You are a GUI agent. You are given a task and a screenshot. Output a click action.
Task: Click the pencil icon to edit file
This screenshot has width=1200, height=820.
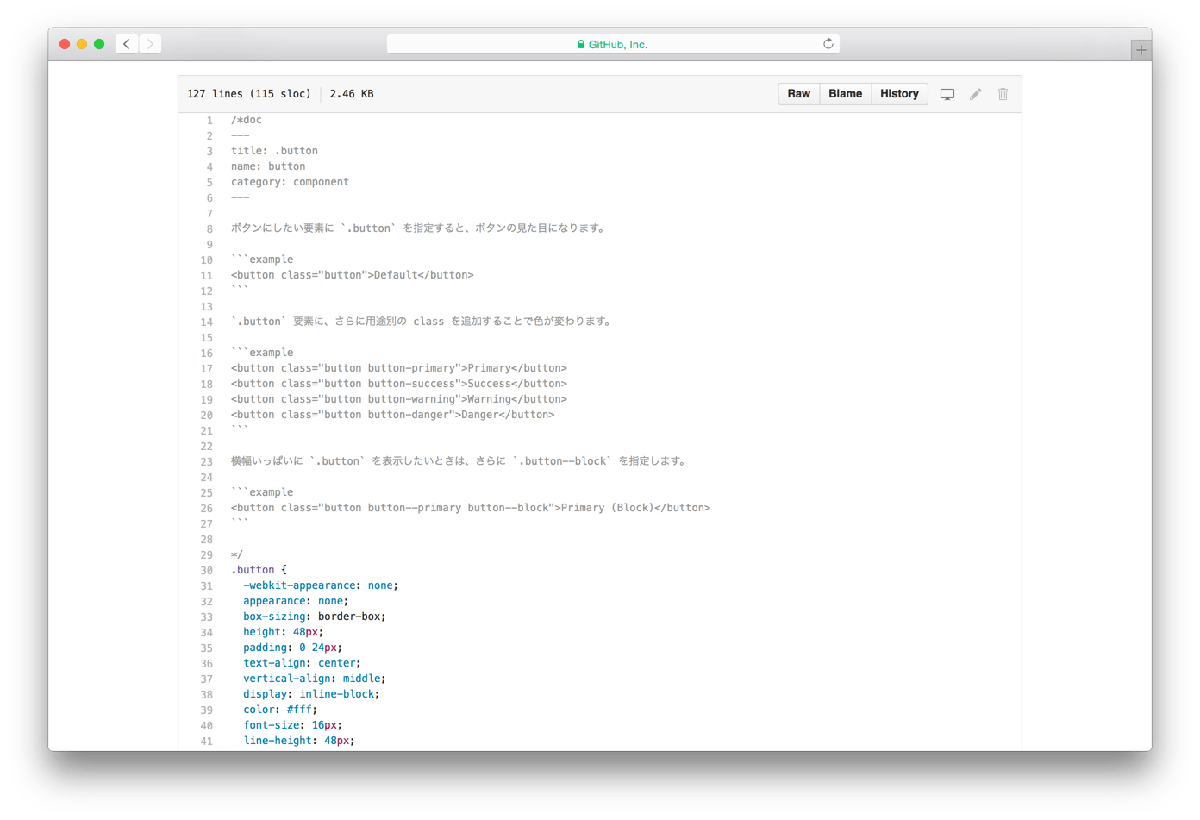[x=975, y=94]
